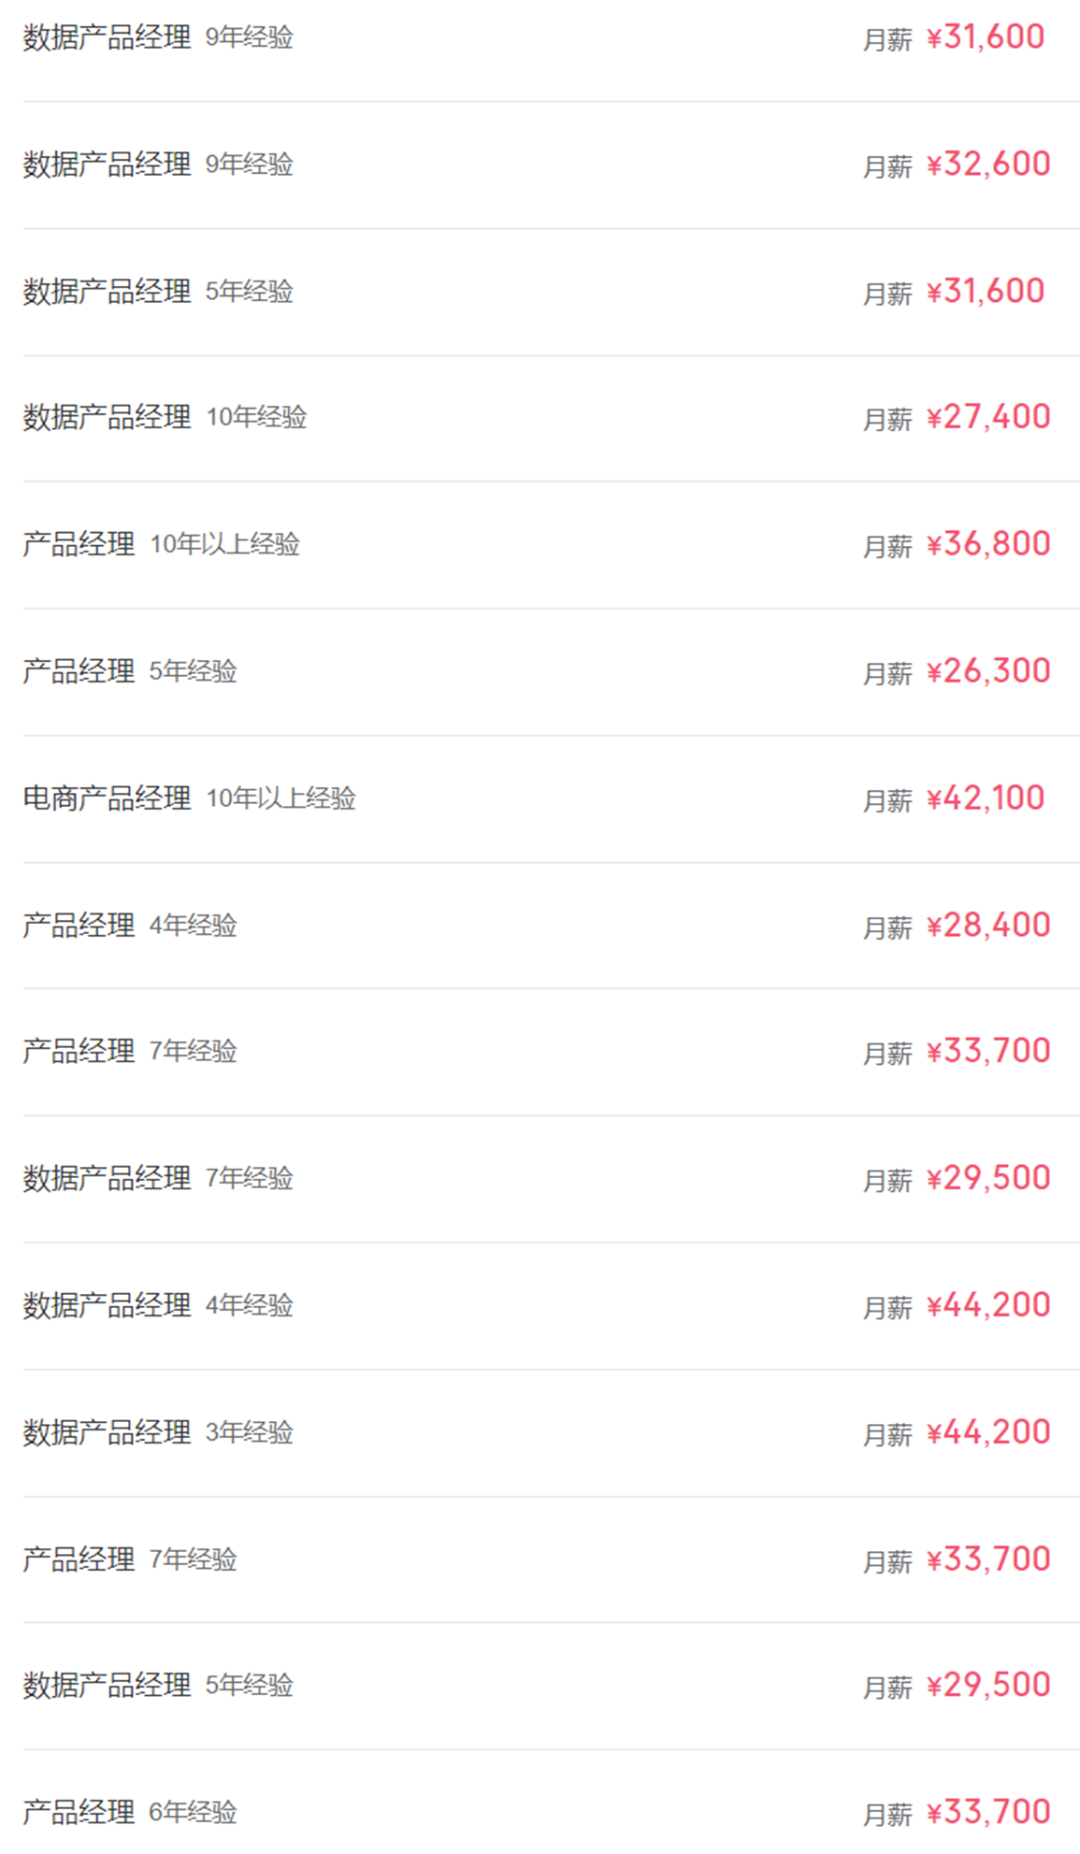
Task: Click ¥44,200 salary of 3年经验 row
Action: tap(988, 1432)
